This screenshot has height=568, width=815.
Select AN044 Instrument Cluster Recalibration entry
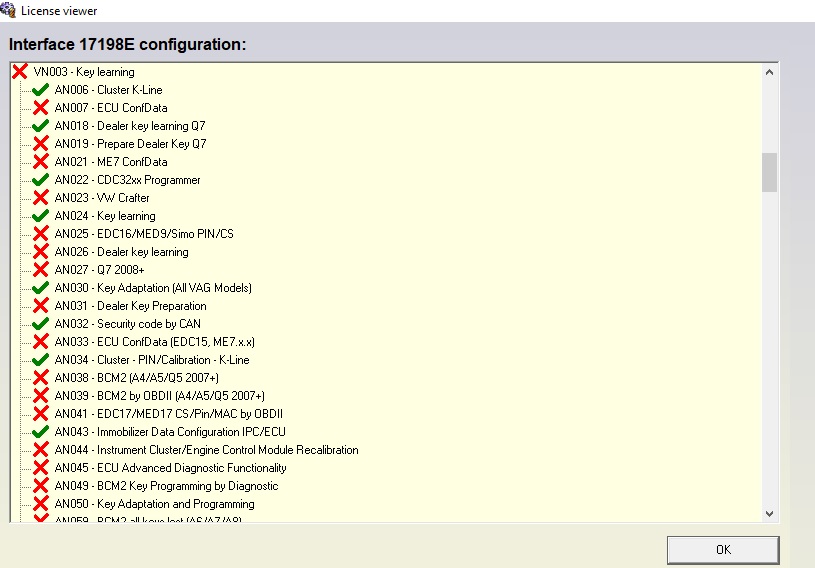[206, 450]
